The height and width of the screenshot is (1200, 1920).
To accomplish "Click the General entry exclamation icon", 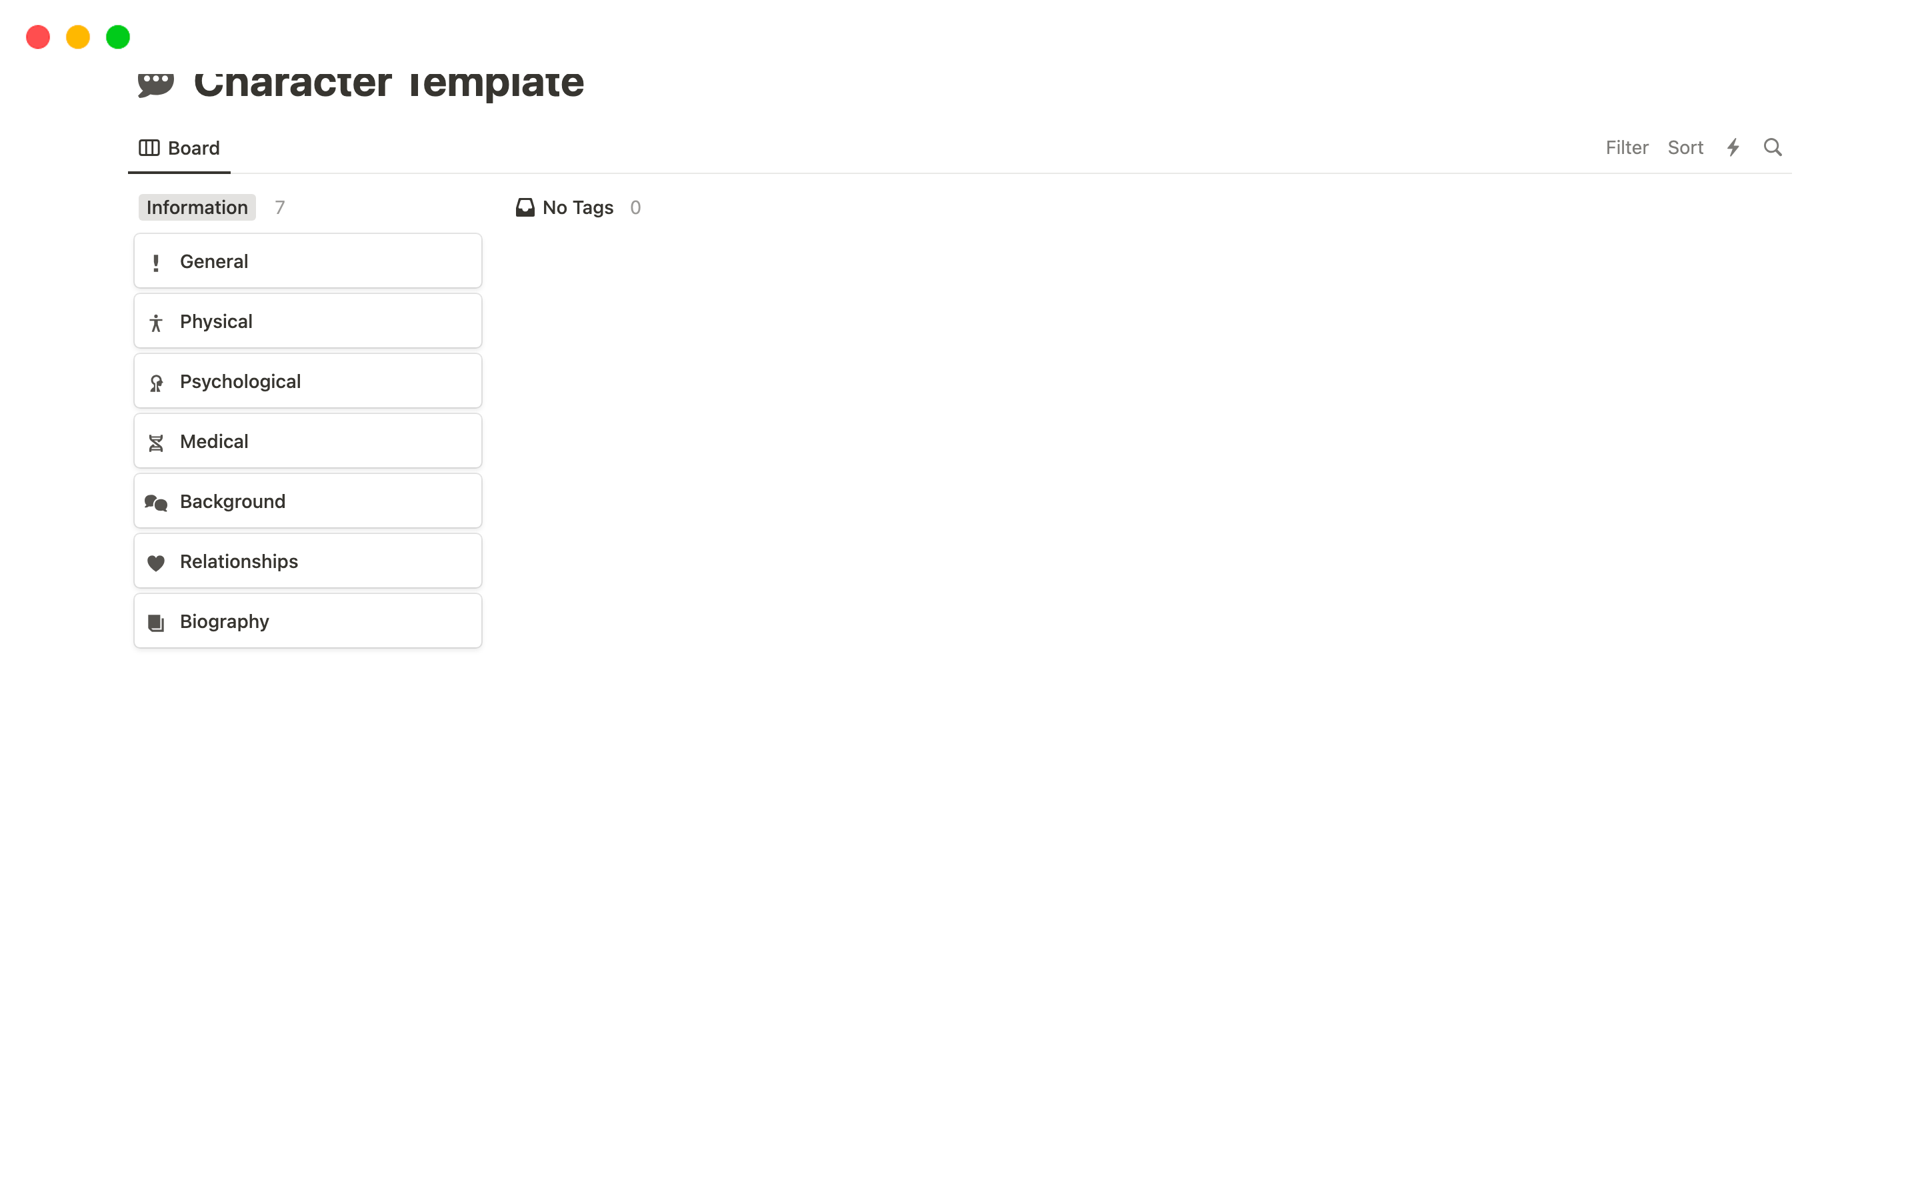I will click(158, 261).
